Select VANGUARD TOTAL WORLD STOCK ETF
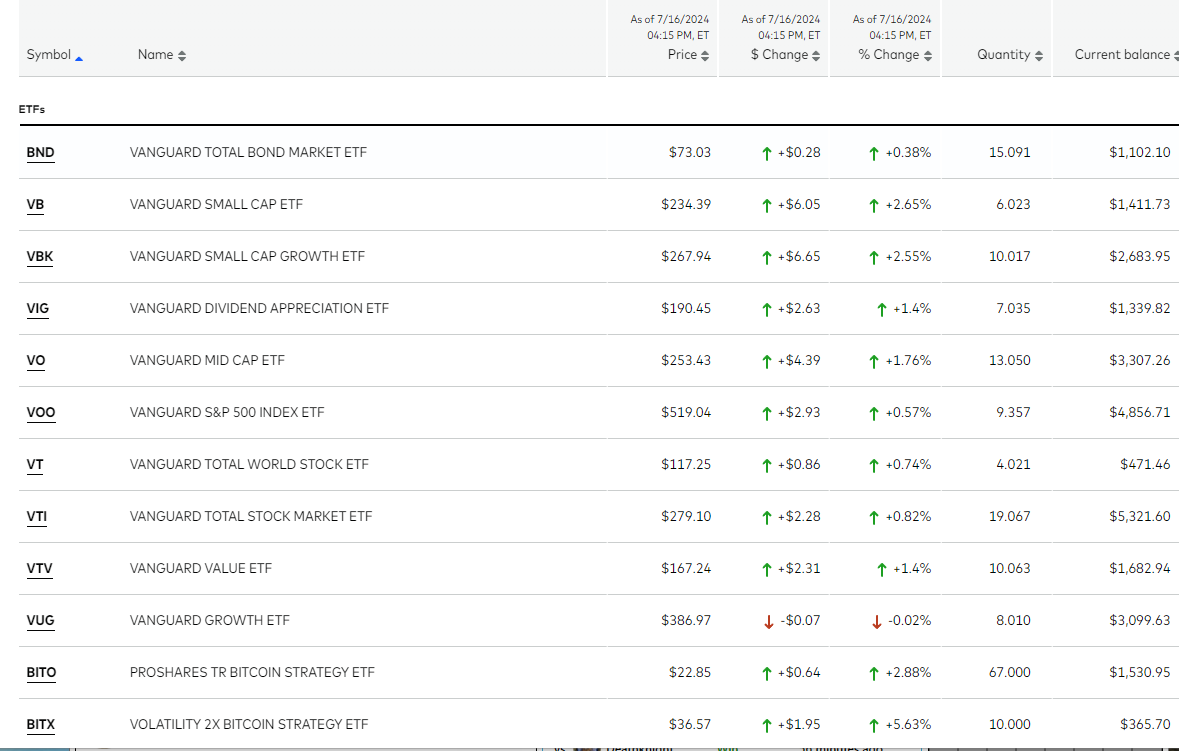1179x751 pixels. pyautogui.click(x=249, y=464)
